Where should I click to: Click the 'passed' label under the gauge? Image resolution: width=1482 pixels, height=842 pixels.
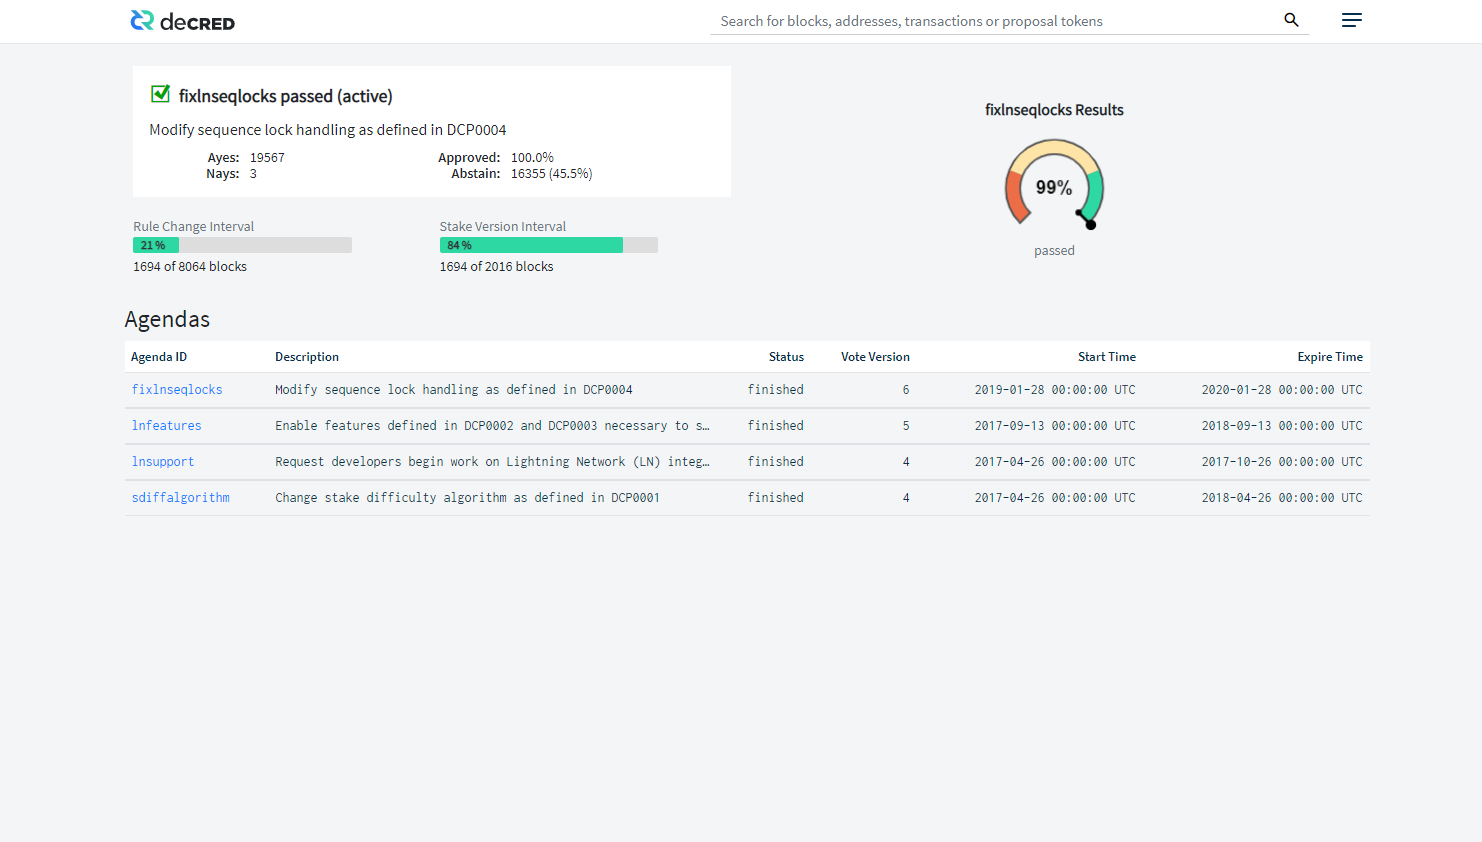click(x=1054, y=251)
